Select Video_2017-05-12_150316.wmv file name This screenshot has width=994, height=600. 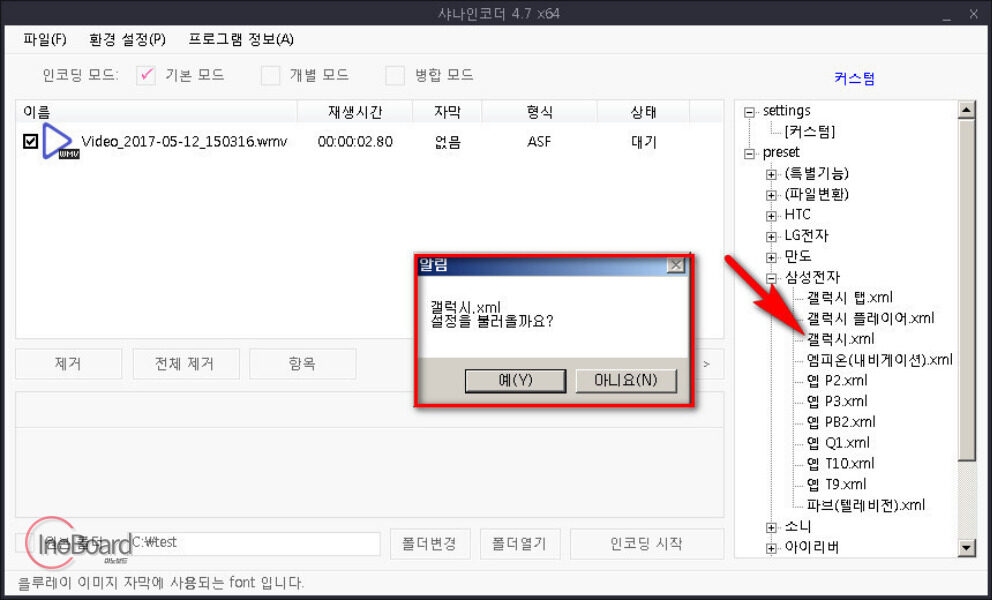pyautogui.click(x=184, y=141)
